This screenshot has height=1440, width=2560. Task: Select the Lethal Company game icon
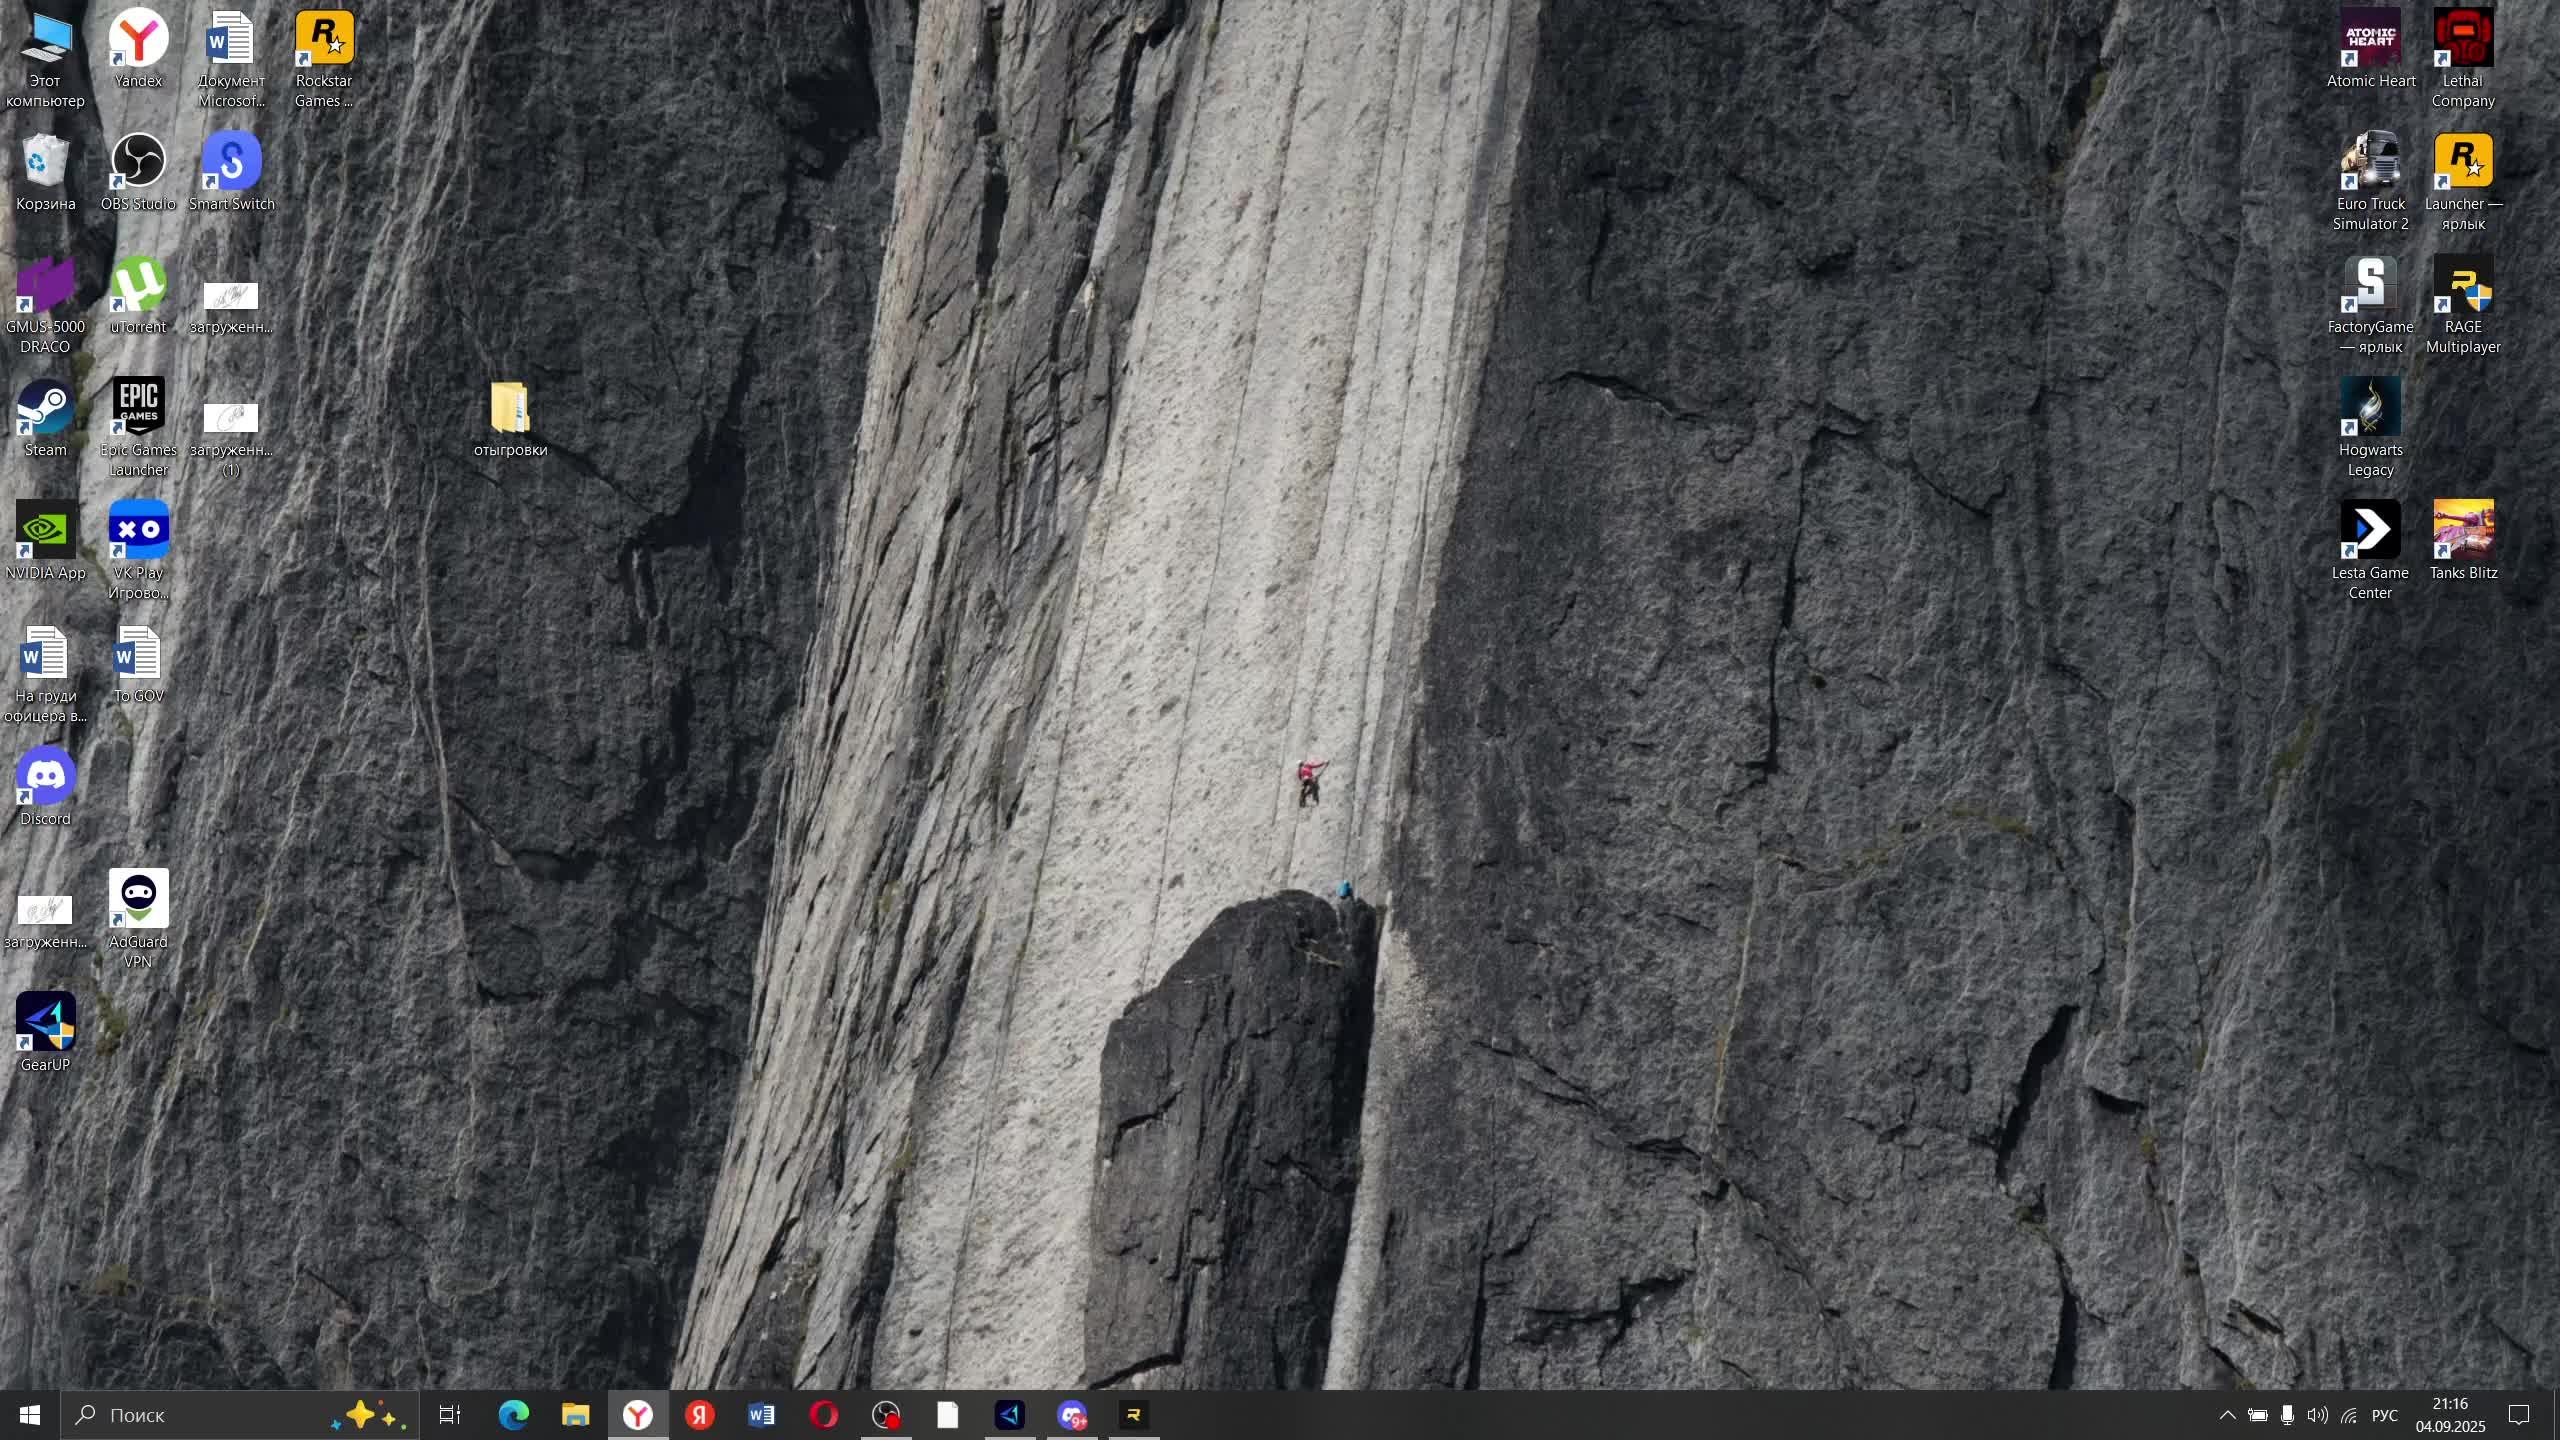(2462, 38)
